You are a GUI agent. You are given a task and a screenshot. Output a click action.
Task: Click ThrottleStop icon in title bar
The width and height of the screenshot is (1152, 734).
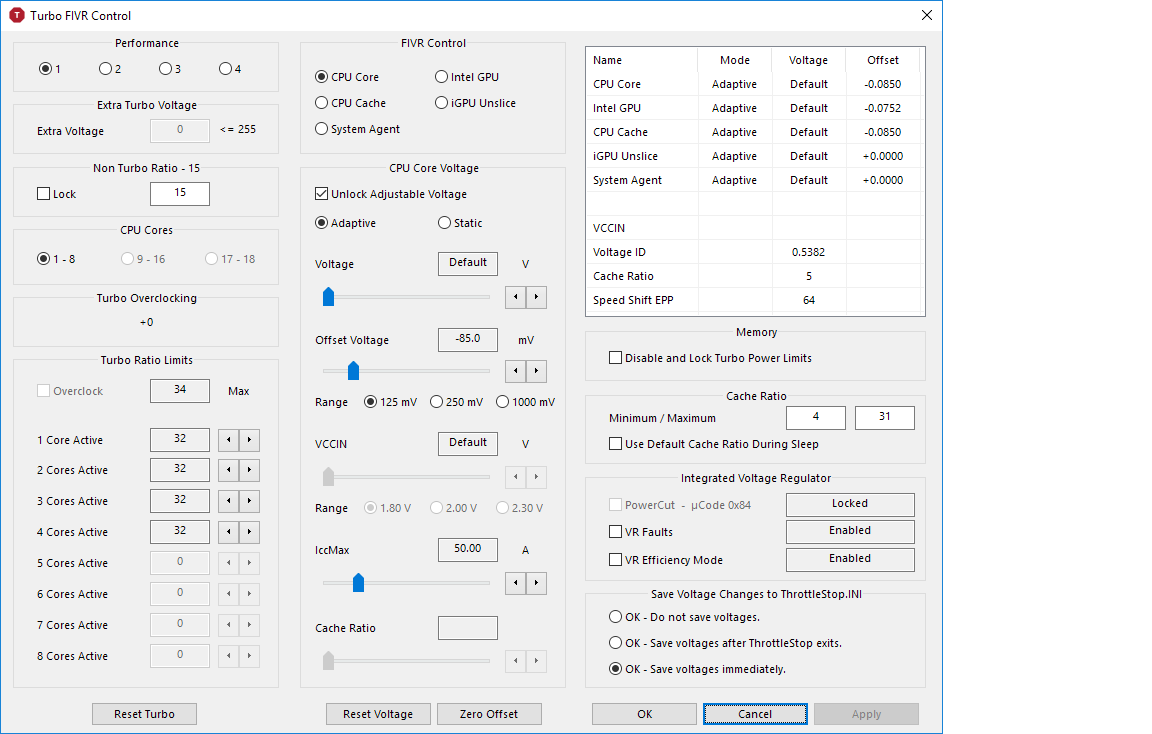point(16,15)
